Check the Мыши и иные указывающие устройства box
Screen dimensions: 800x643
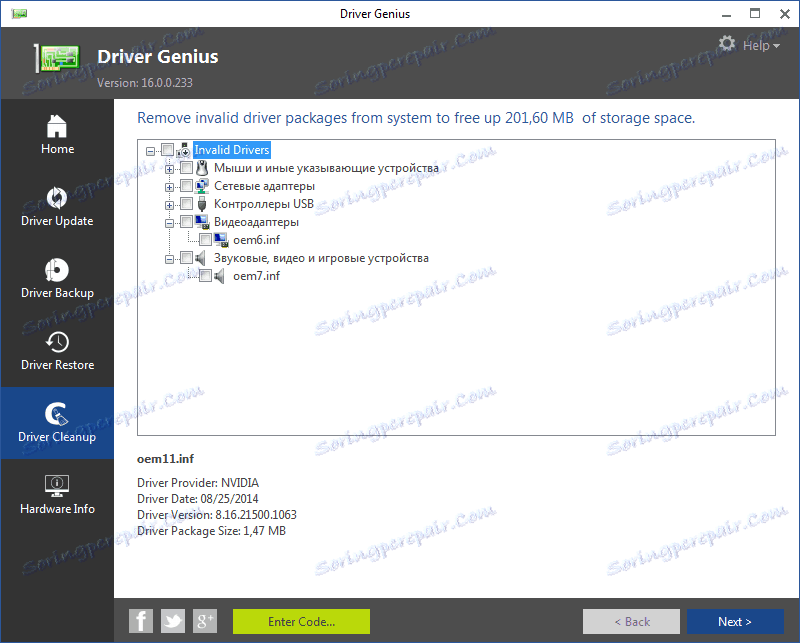tap(186, 167)
